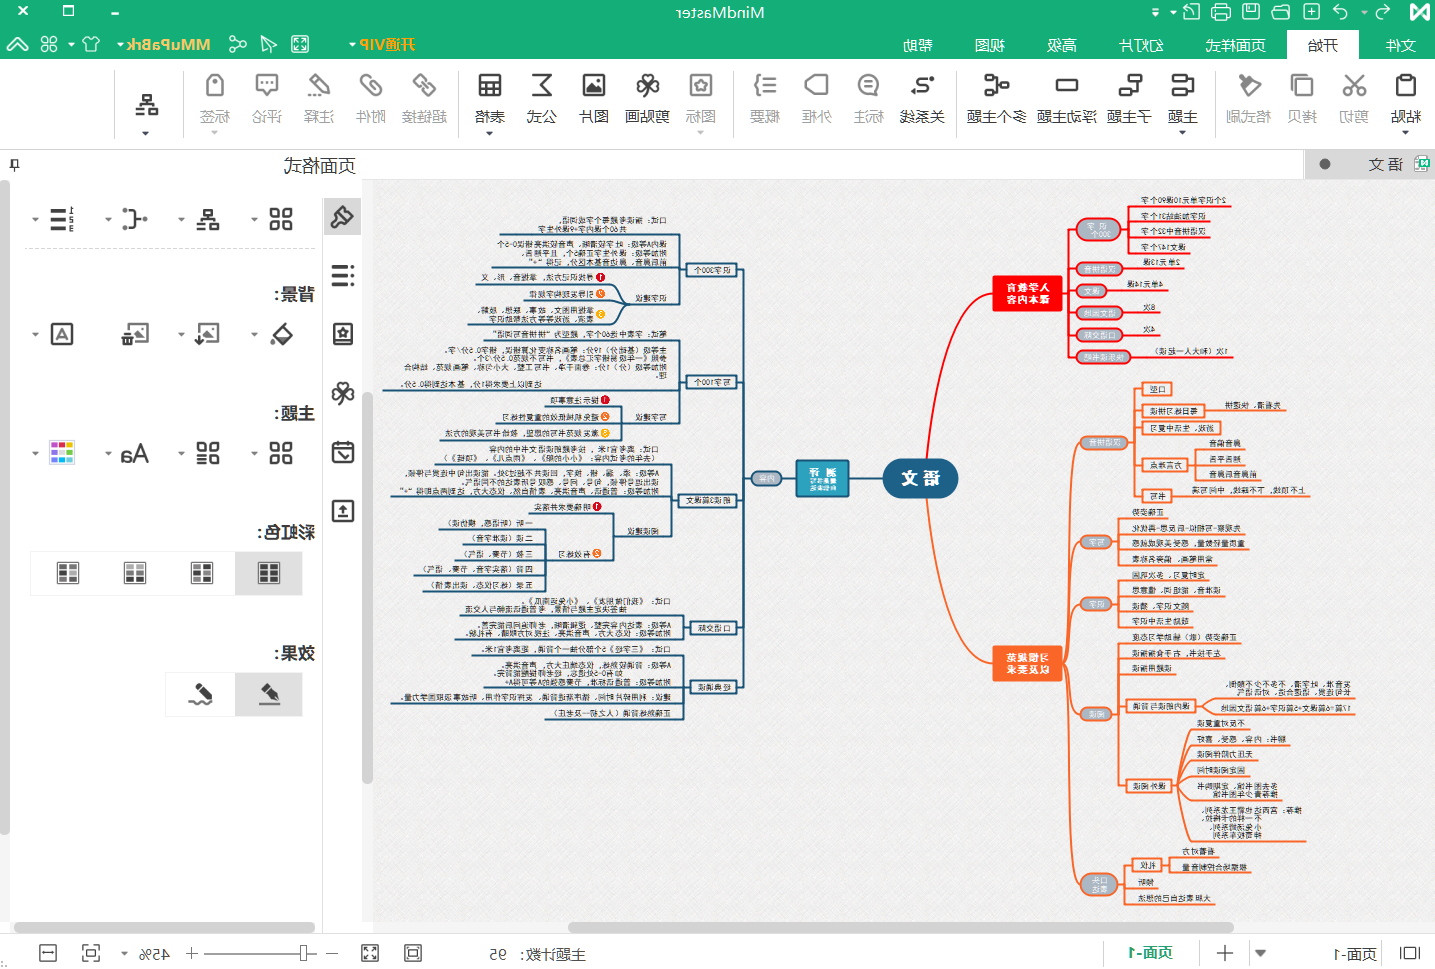Expand the Topic (主题) dropdown arrow
Image resolution: width=1435 pixels, height=969 pixels.
pyautogui.click(x=1182, y=131)
